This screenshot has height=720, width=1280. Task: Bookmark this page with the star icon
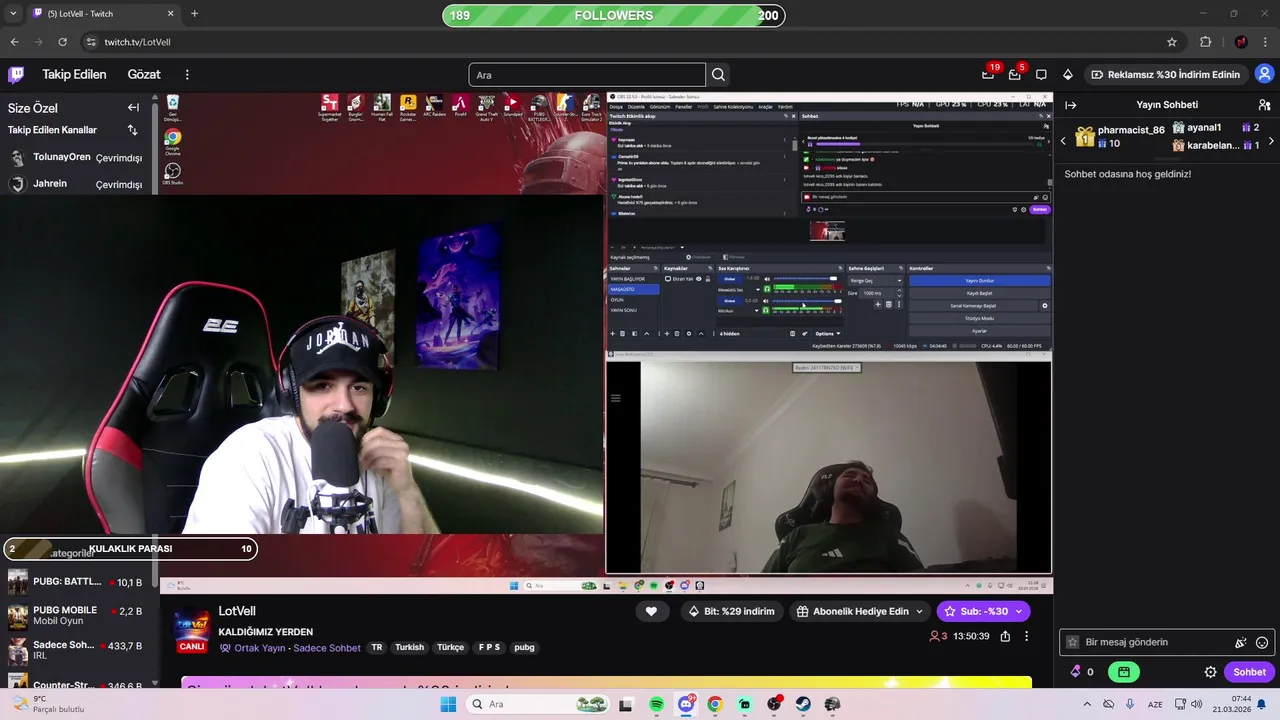[x=1172, y=42]
